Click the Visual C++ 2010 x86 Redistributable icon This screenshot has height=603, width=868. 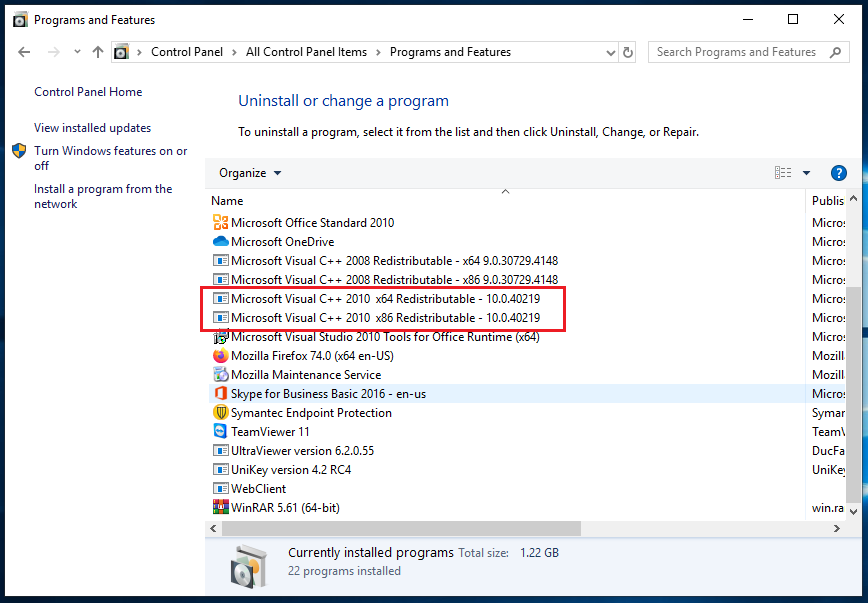click(220, 317)
